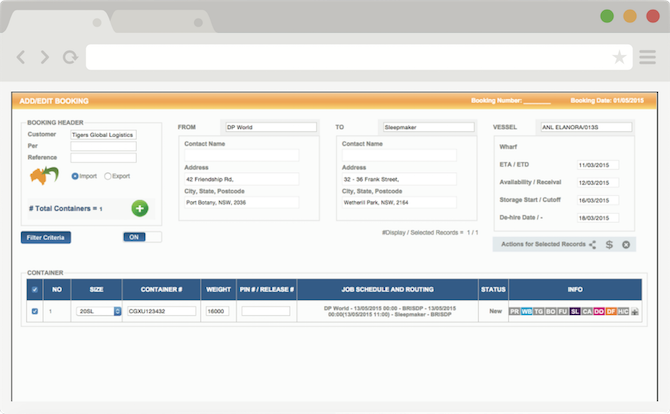The image size is (670, 414).
Task: Click the PIN # / RELEASE # input field
Action: click(266, 311)
